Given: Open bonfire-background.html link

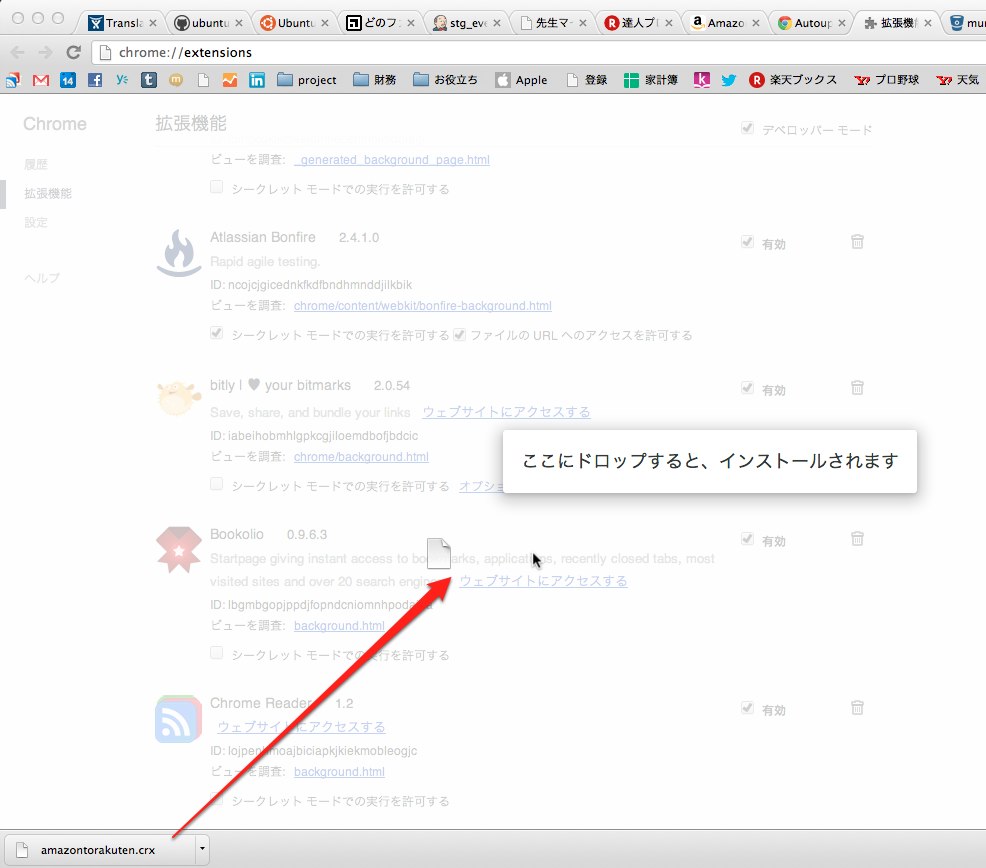Looking at the screenshot, I should pos(423,306).
